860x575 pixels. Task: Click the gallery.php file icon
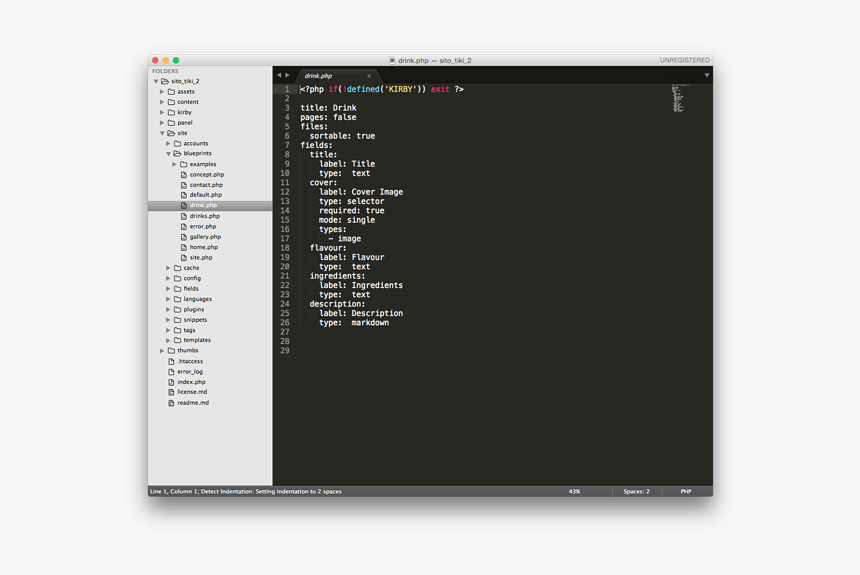(184, 237)
